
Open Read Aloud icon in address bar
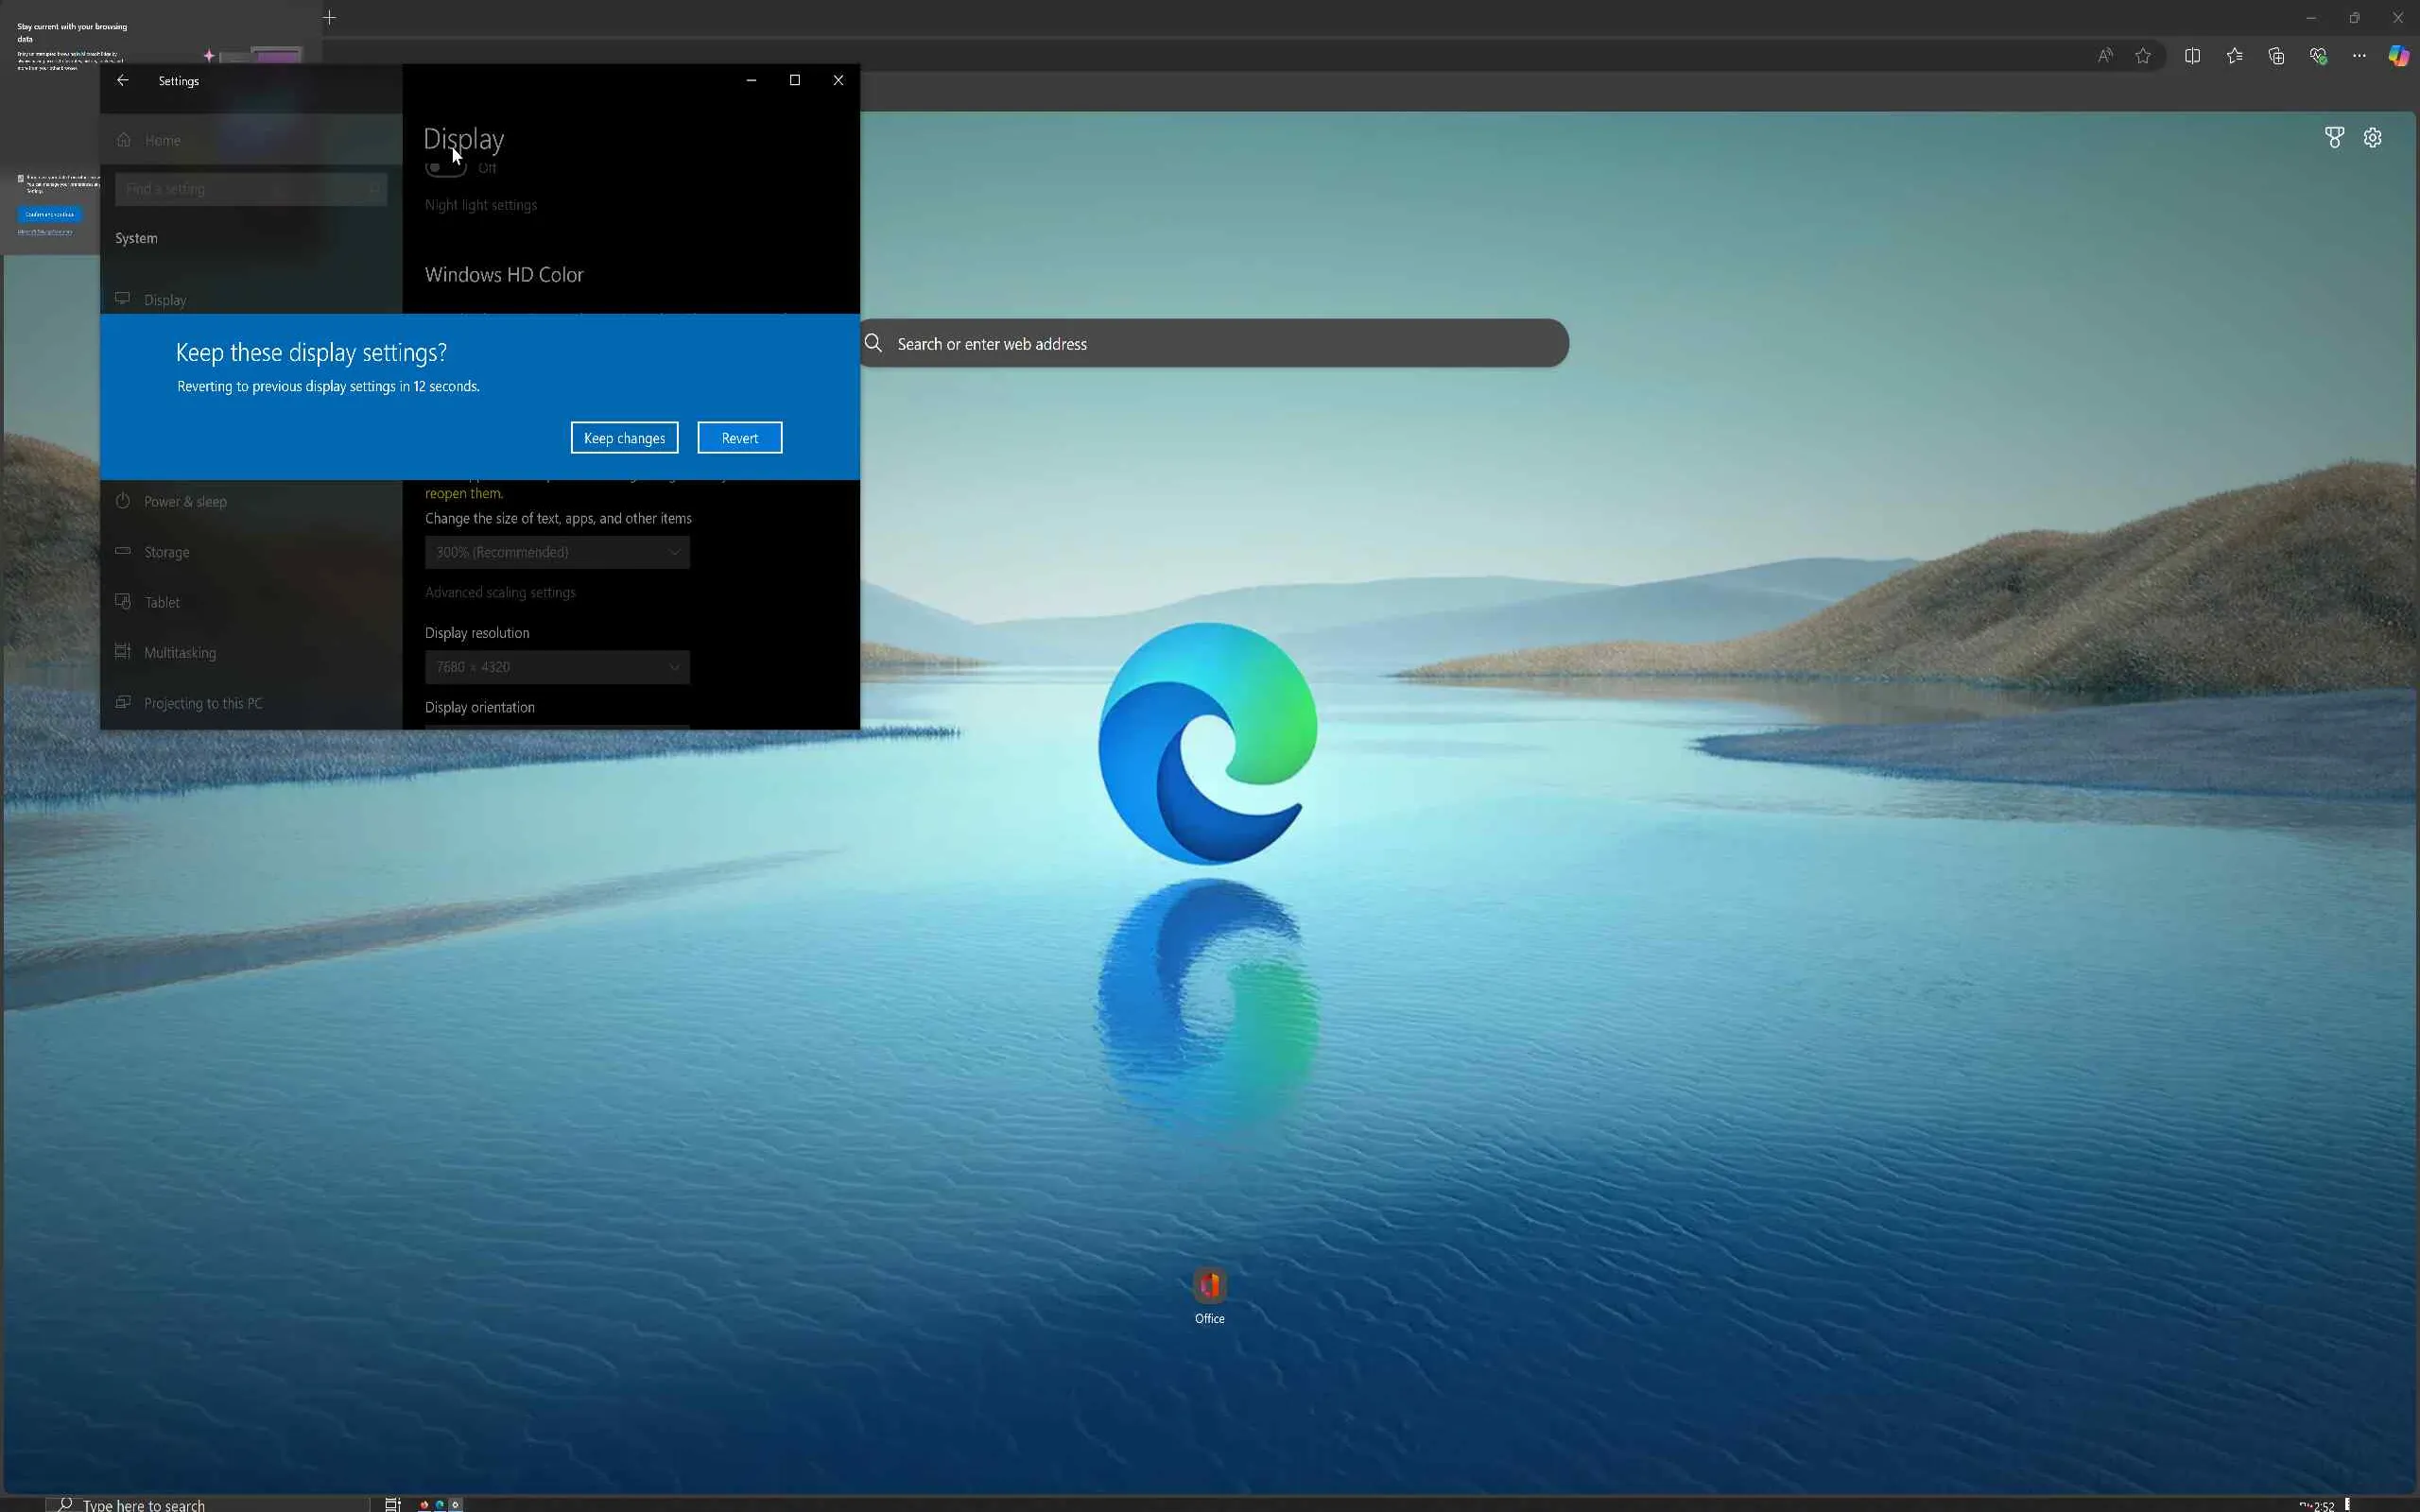pyautogui.click(x=2105, y=56)
